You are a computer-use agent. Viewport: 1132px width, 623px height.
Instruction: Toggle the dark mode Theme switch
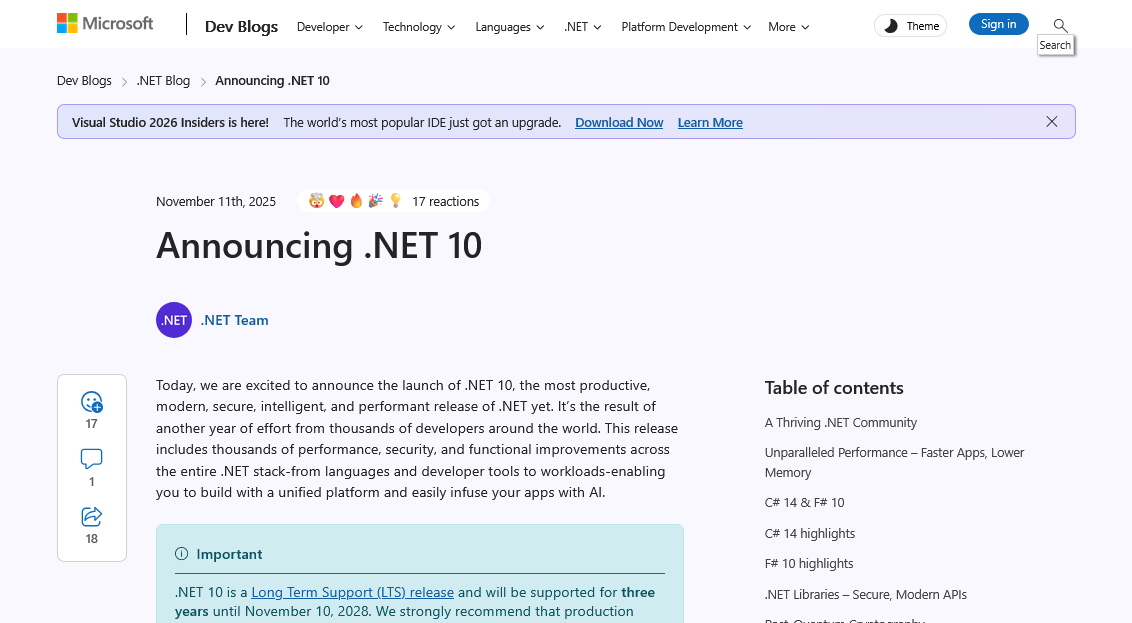(911, 26)
